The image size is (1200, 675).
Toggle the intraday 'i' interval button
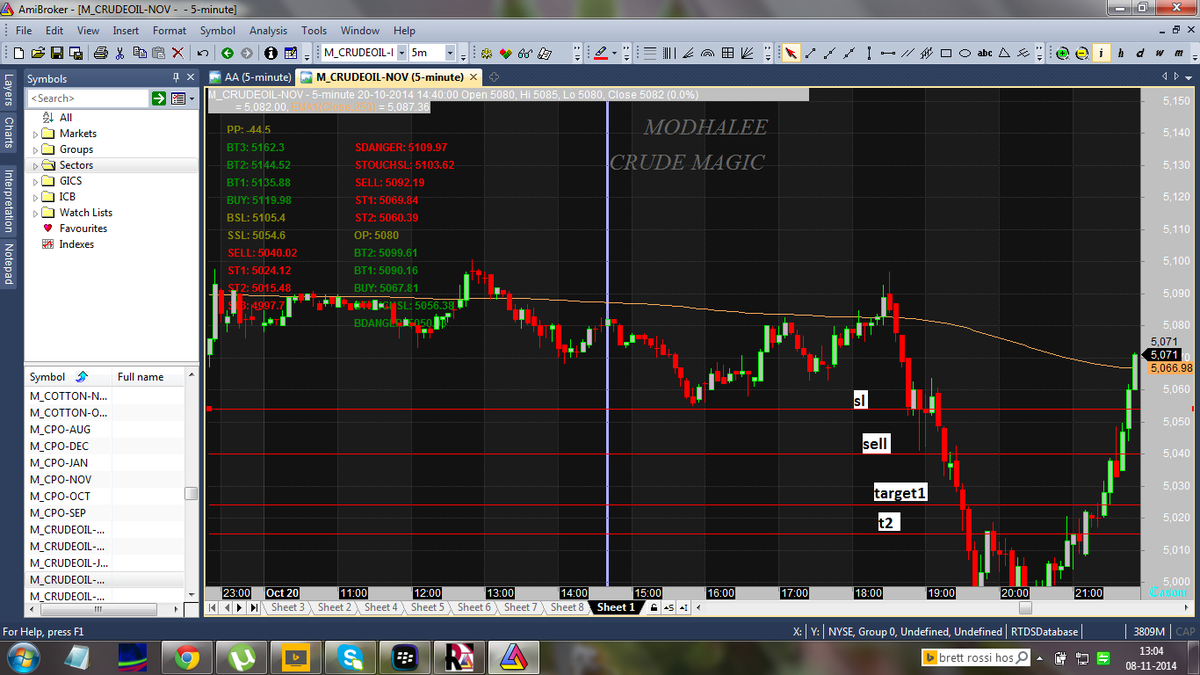1101,53
